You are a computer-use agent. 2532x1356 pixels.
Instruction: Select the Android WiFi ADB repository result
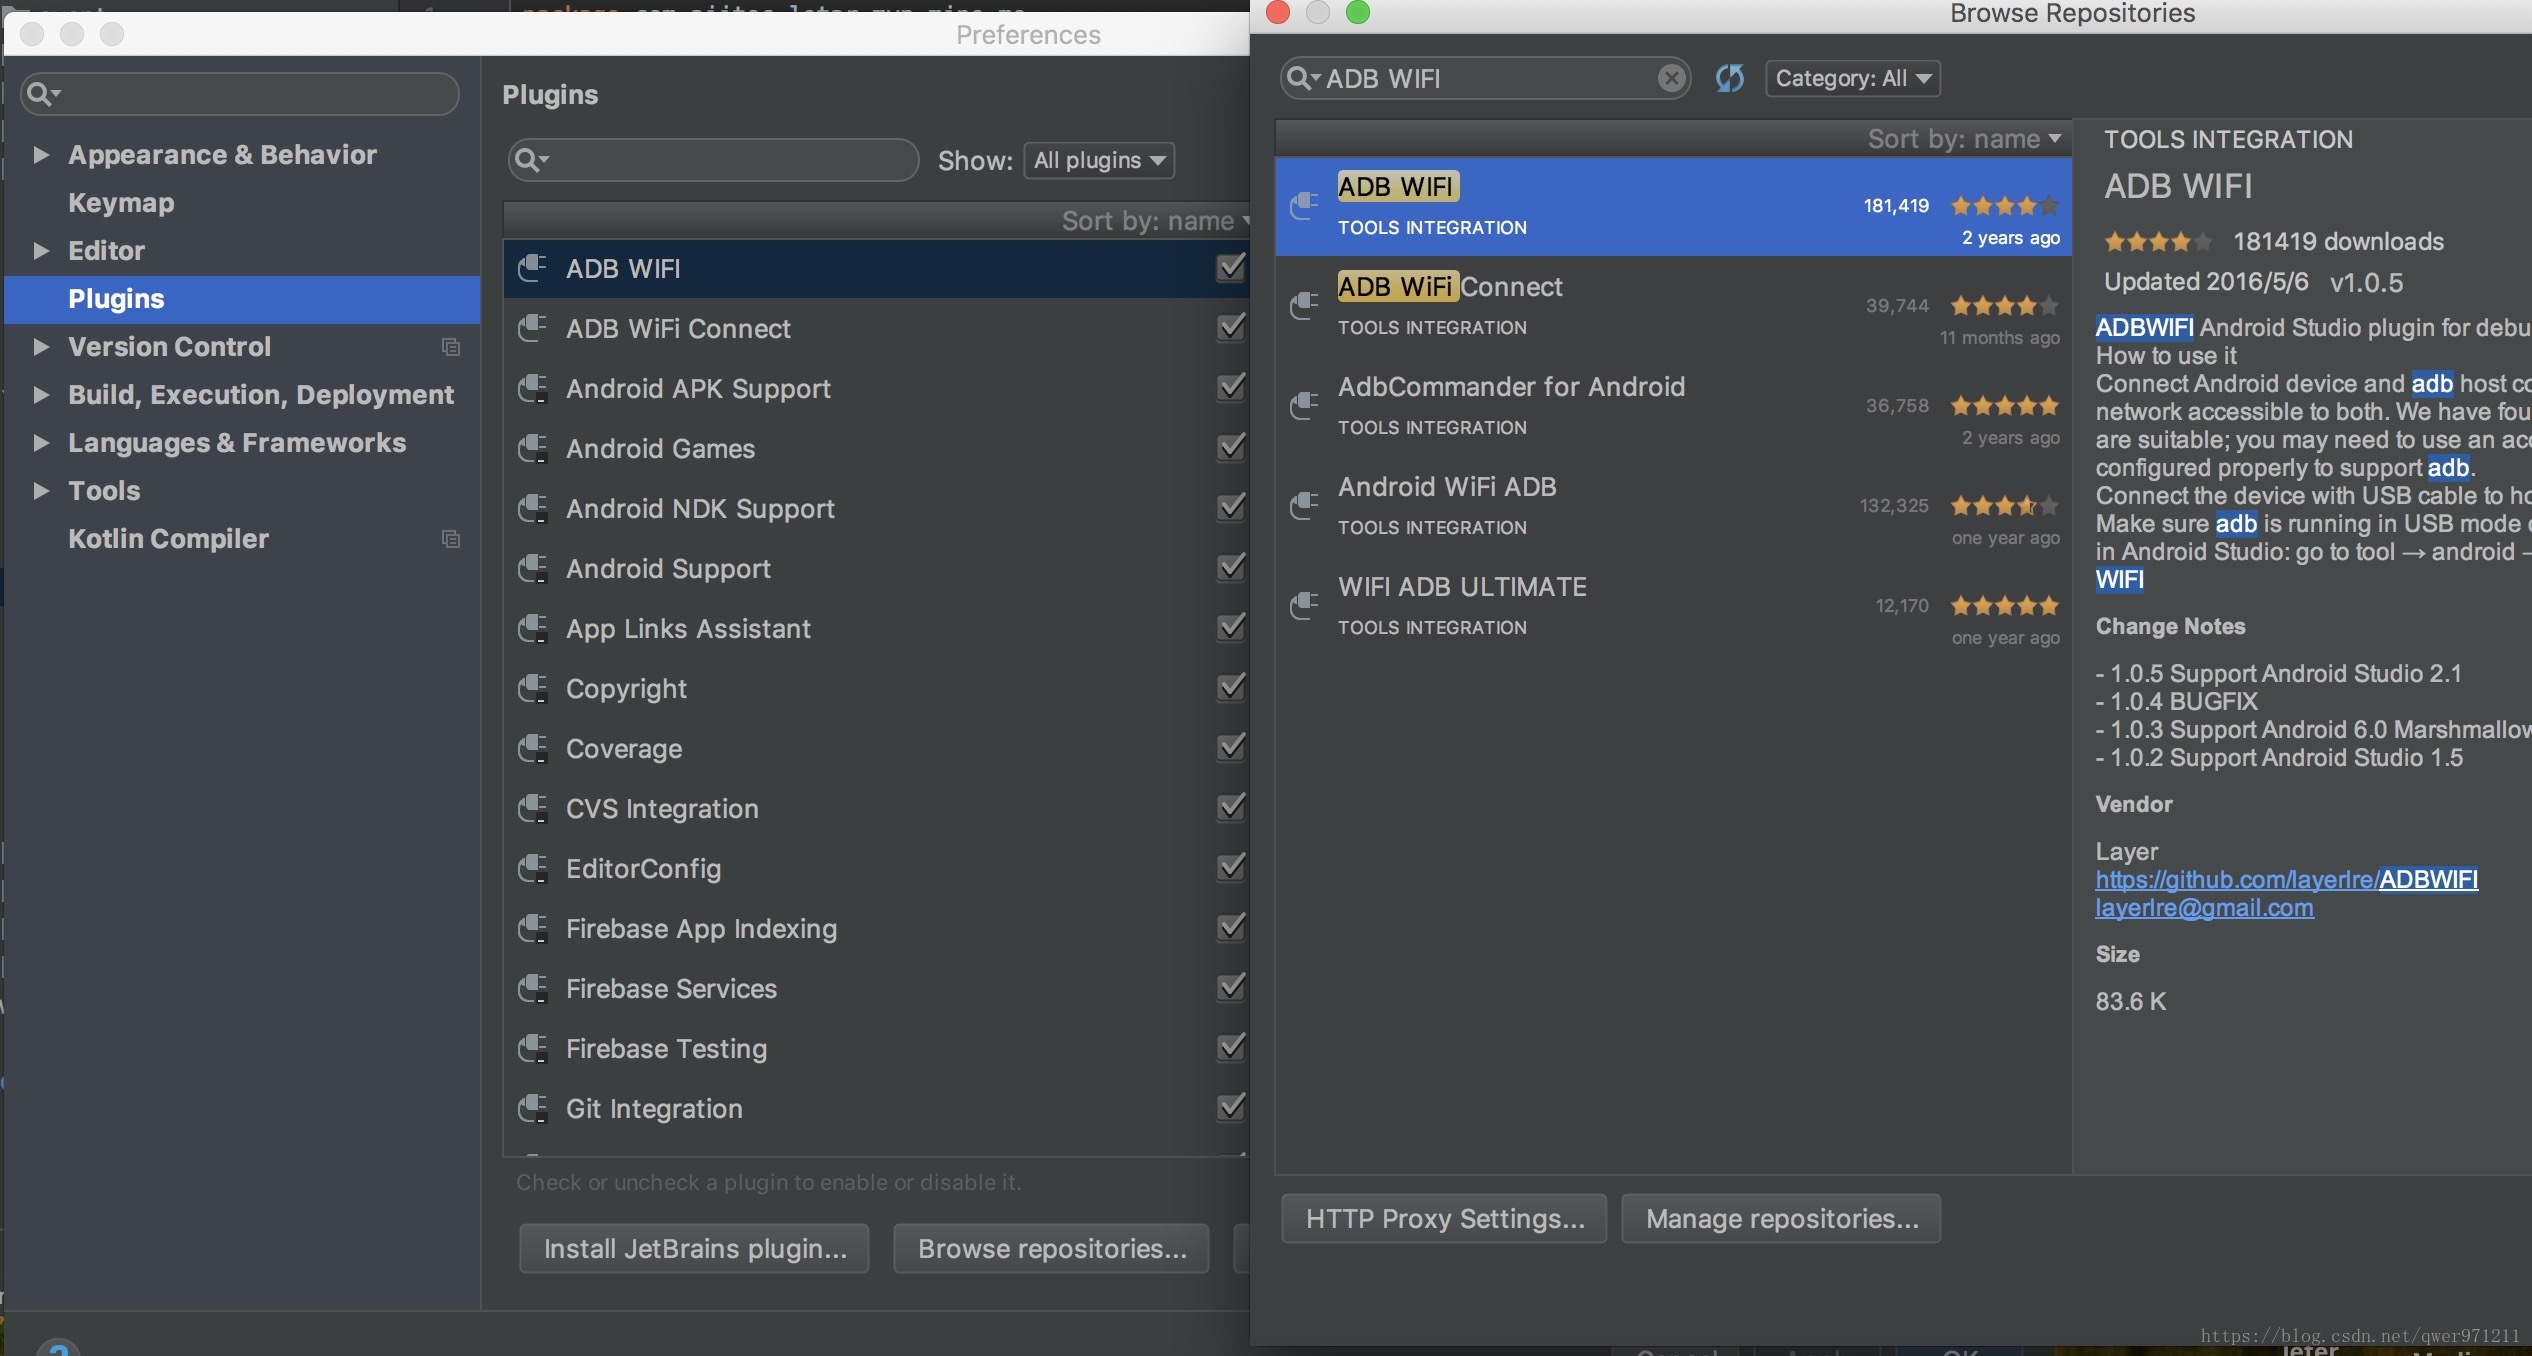point(1673,506)
